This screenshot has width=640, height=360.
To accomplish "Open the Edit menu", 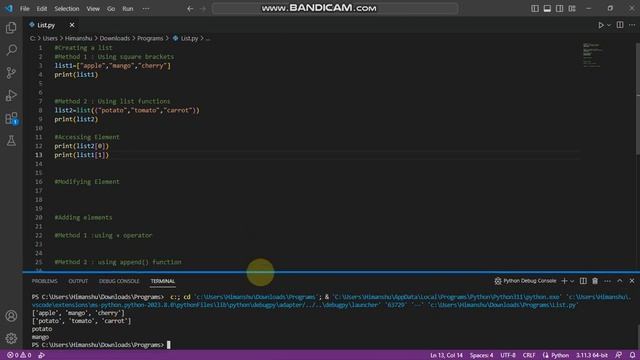I will [x=42, y=9].
